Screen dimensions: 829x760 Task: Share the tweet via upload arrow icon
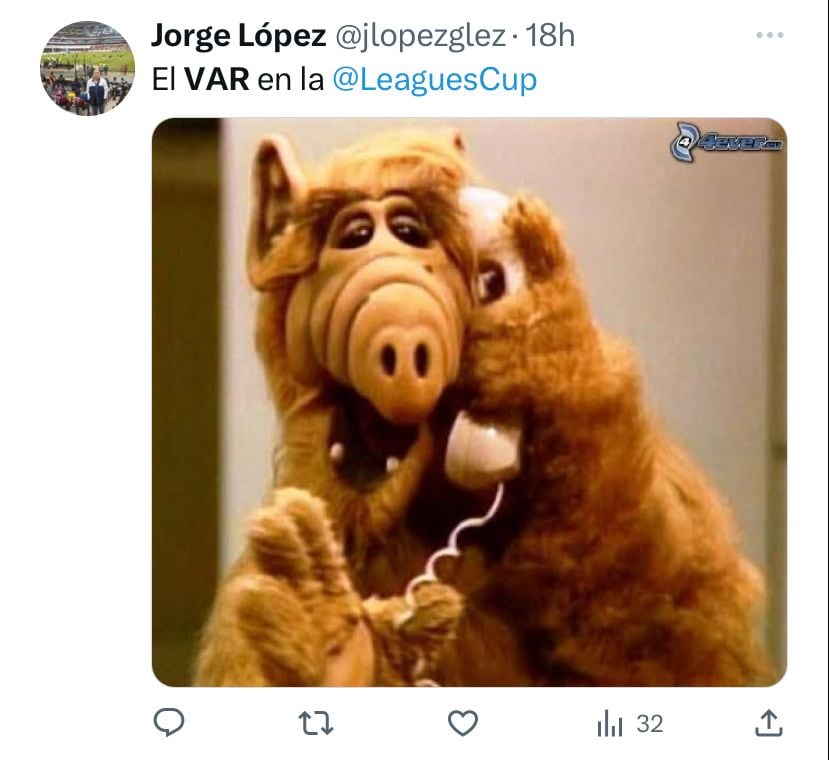point(768,723)
